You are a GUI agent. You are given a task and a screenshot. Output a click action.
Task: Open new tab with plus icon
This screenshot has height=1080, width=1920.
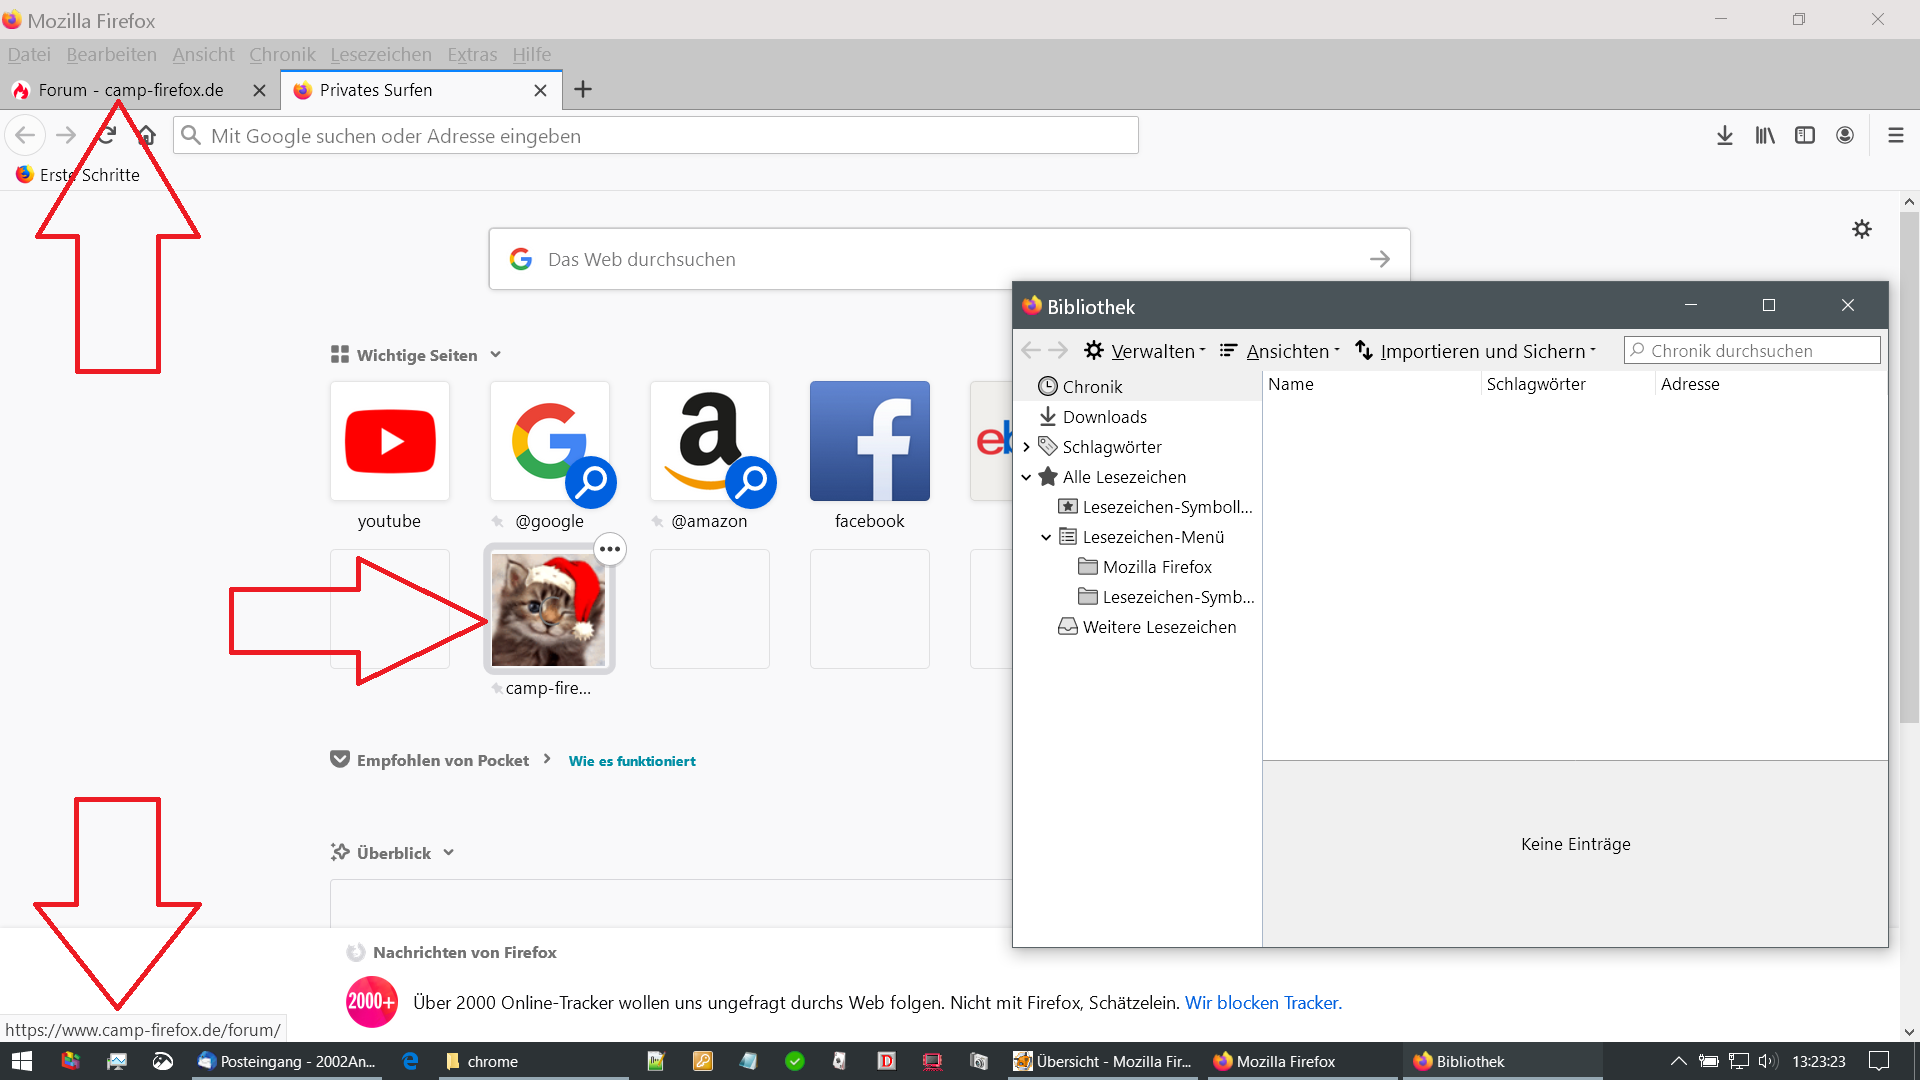coord(583,90)
